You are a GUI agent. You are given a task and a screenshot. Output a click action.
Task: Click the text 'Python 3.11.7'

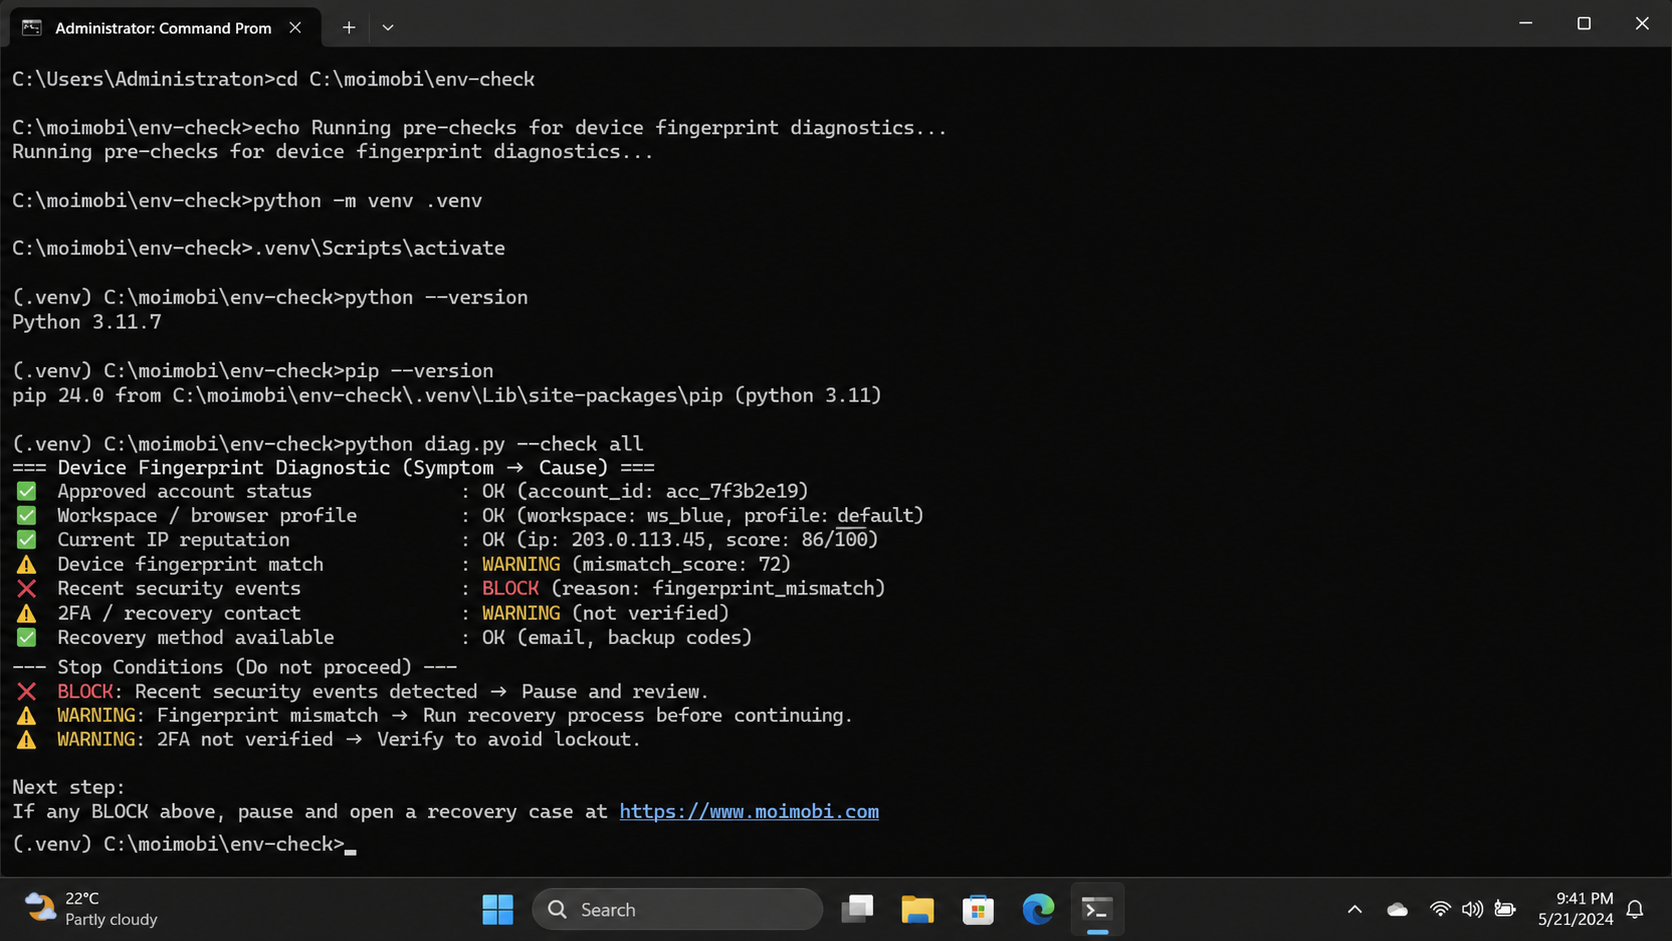click(x=87, y=322)
